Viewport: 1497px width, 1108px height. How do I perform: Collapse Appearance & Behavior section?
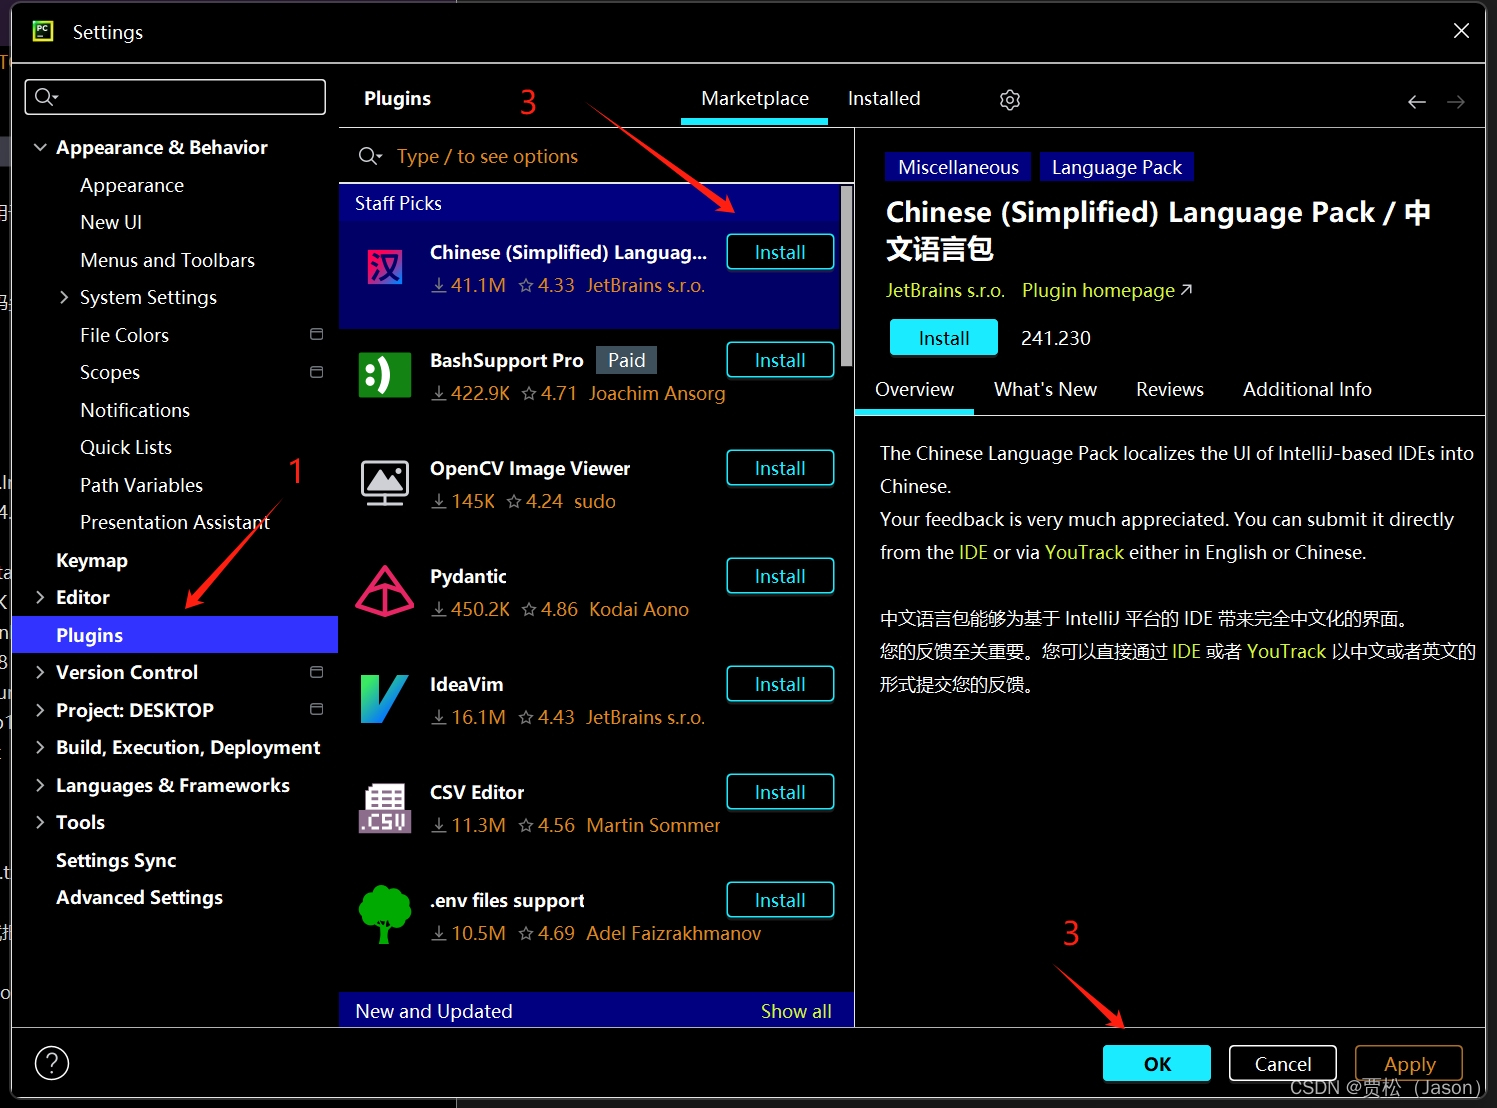click(x=40, y=147)
